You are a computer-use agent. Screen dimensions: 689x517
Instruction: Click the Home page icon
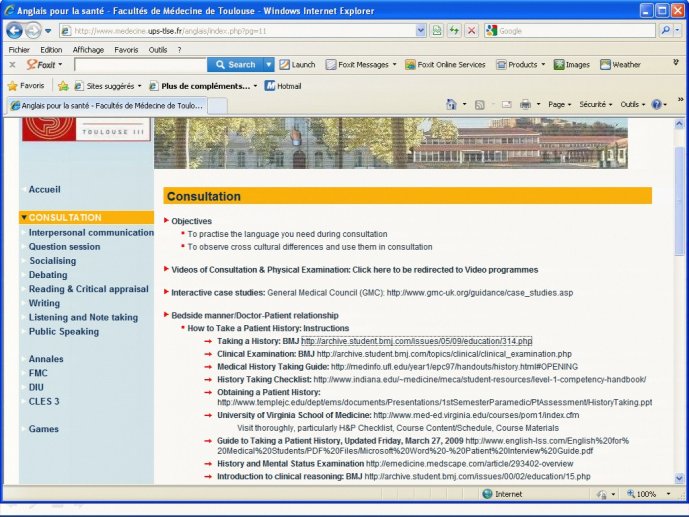click(x=451, y=105)
